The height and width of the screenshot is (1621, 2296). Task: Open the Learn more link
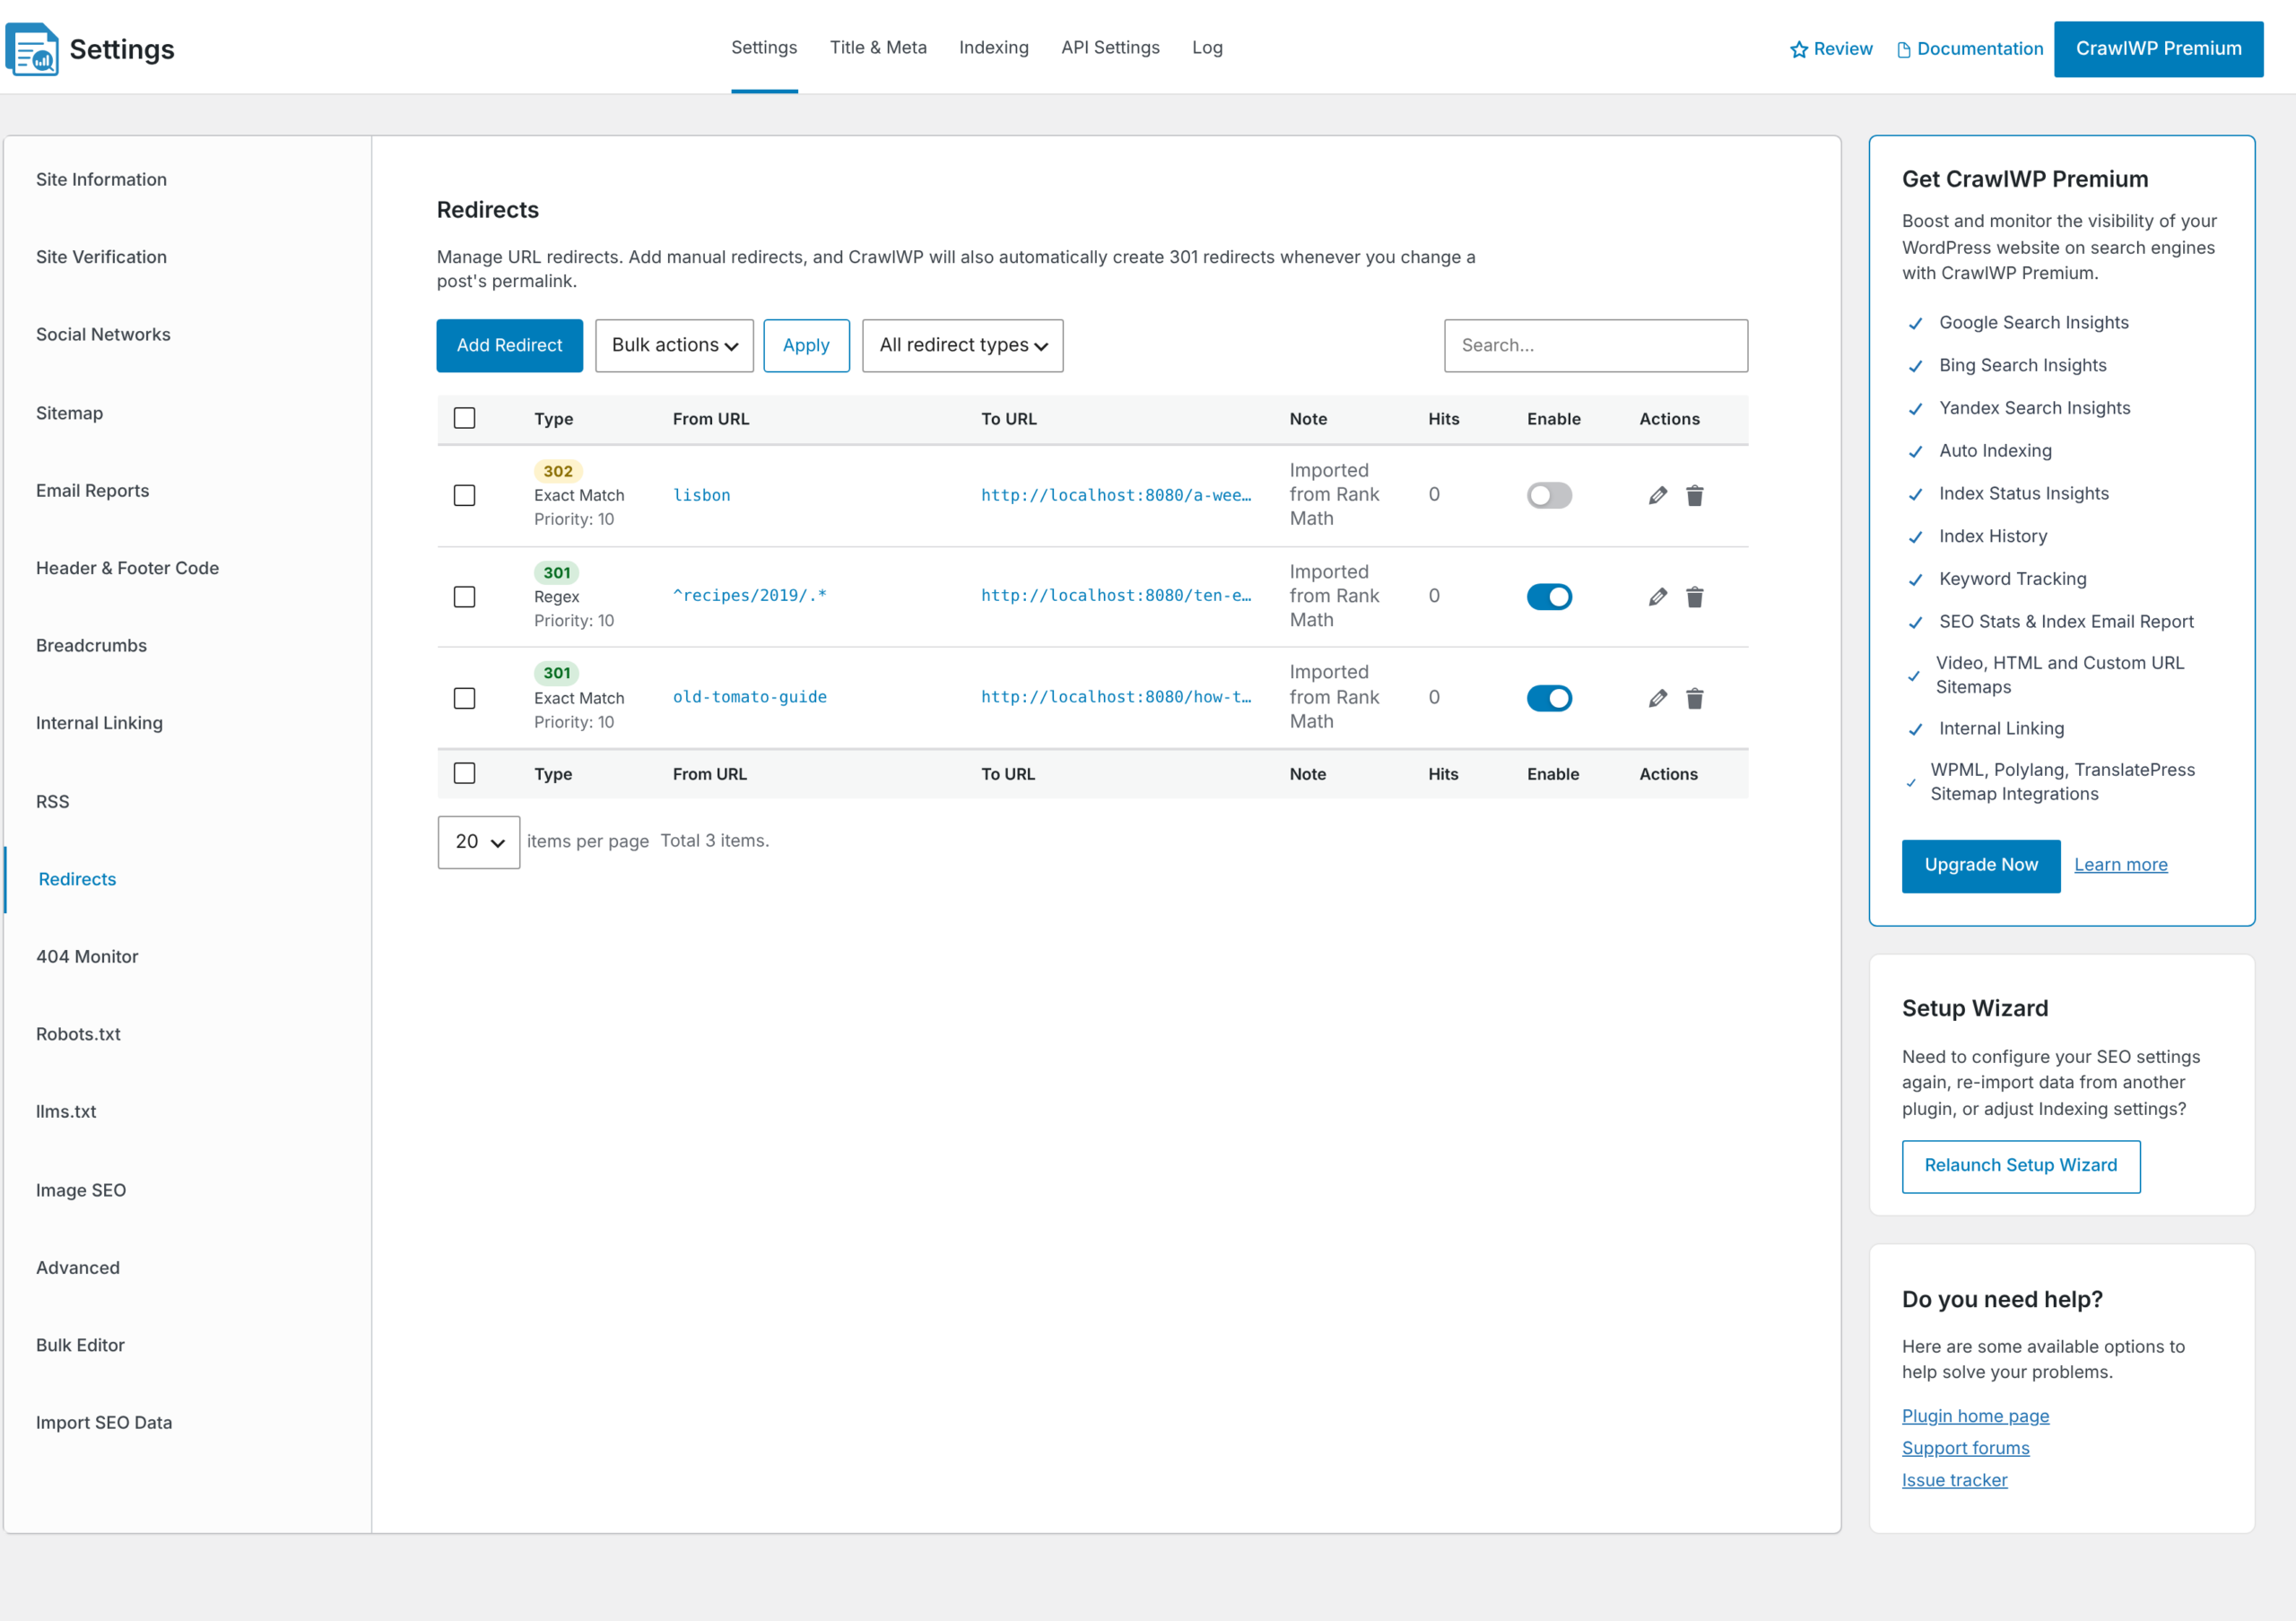coord(2120,865)
